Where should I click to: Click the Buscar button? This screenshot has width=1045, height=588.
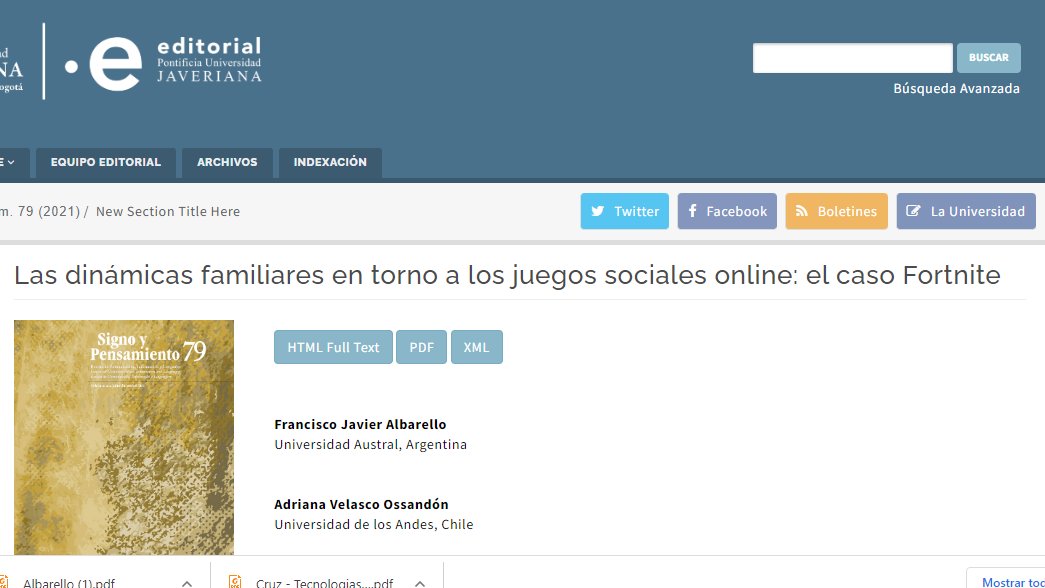[x=988, y=58]
